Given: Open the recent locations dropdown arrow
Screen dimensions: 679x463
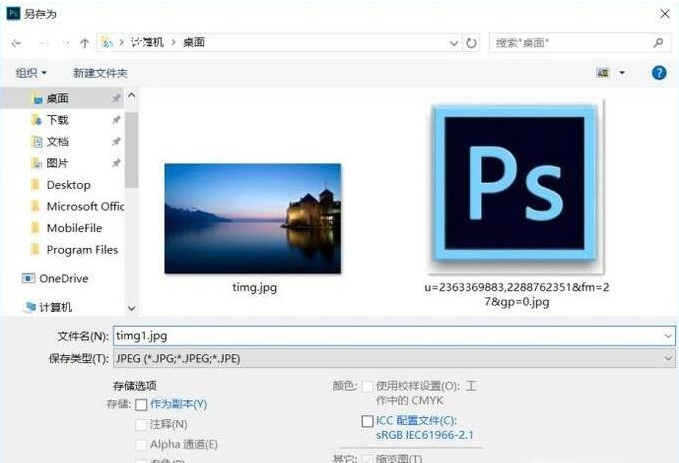Looking at the screenshot, I should pyautogui.click(x=66, y=43).
